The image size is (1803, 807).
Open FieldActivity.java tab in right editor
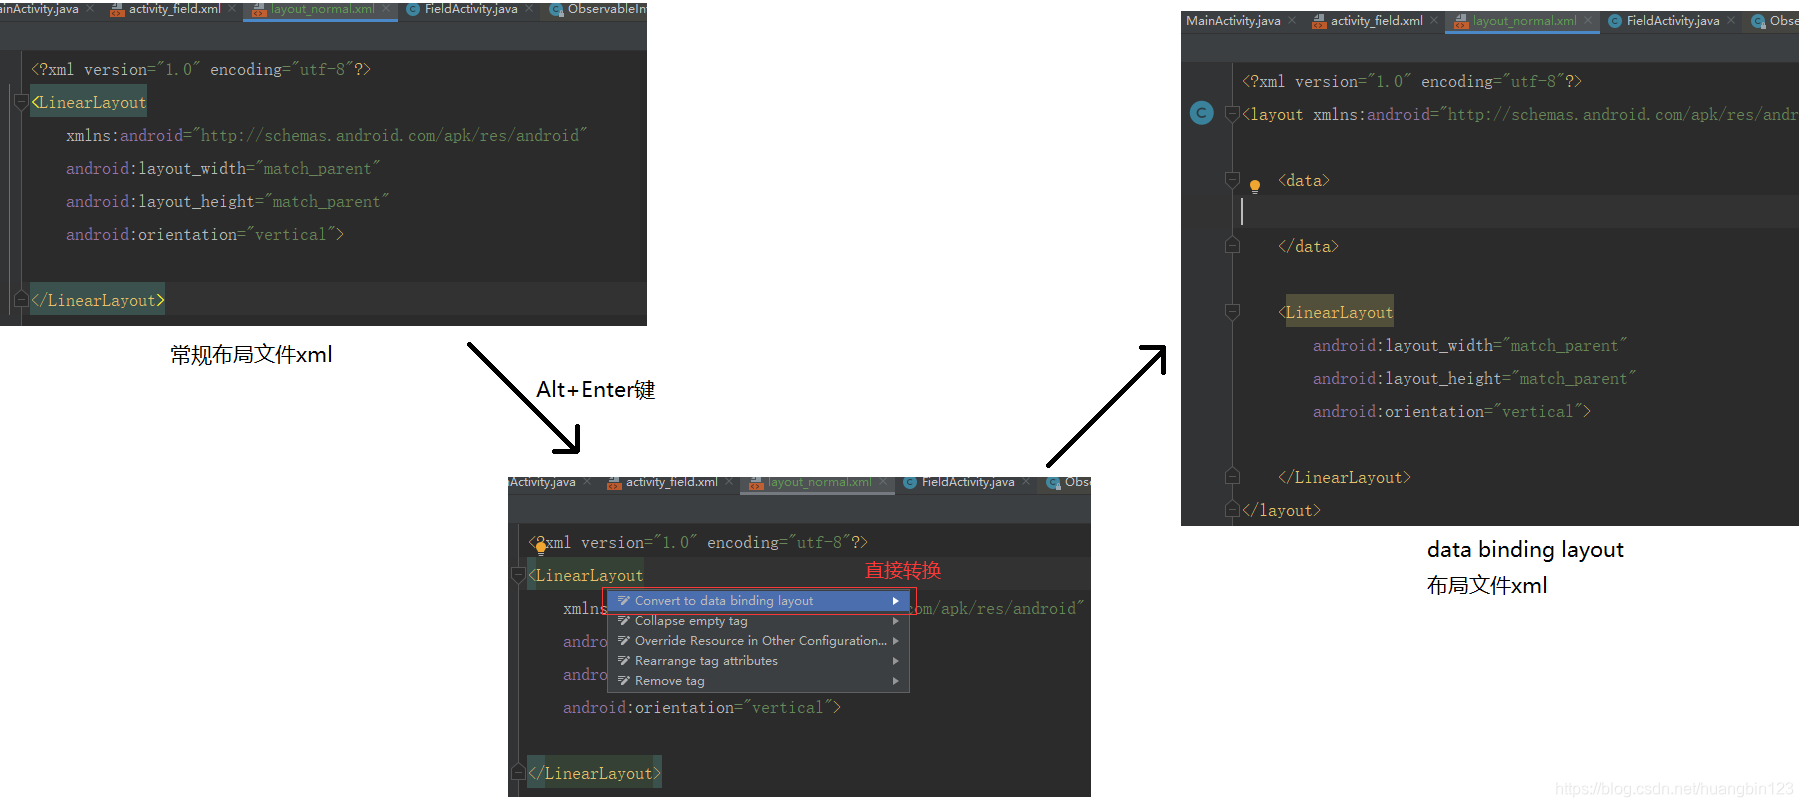click(1673, 21)
